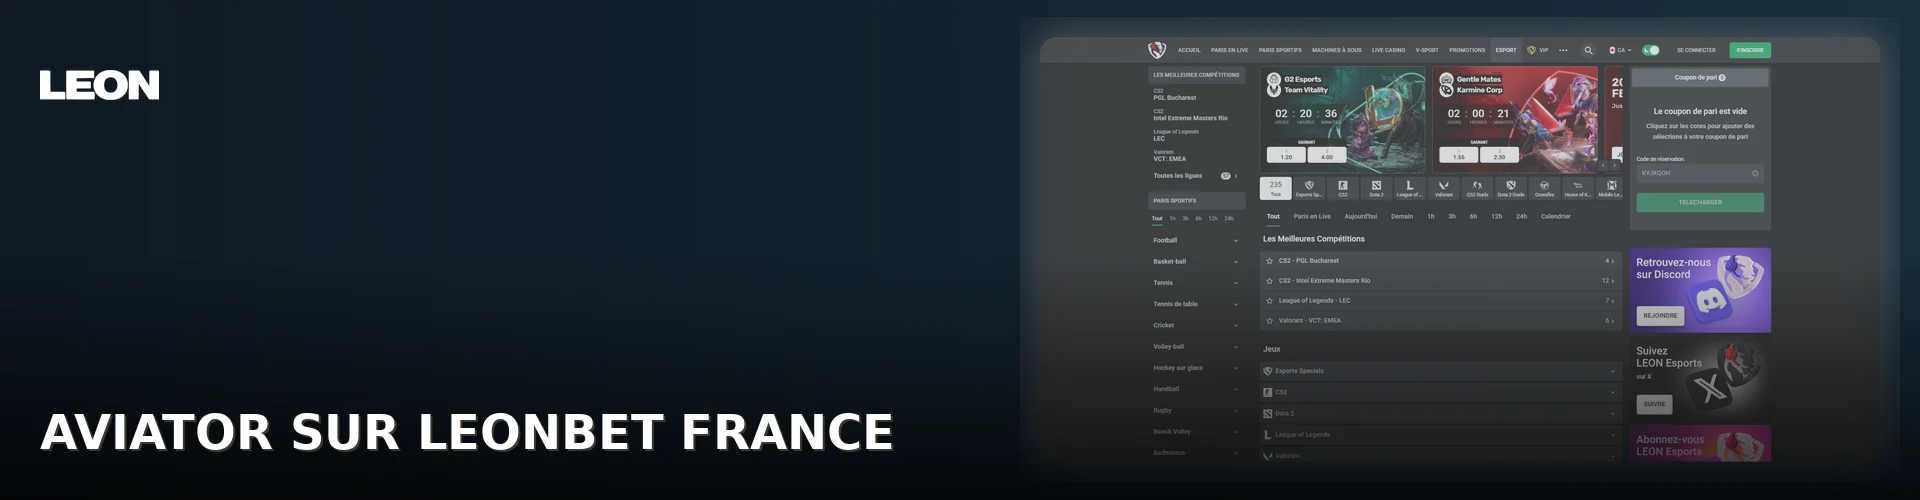Click the previous banner arrow

(x=1603, y=166)
